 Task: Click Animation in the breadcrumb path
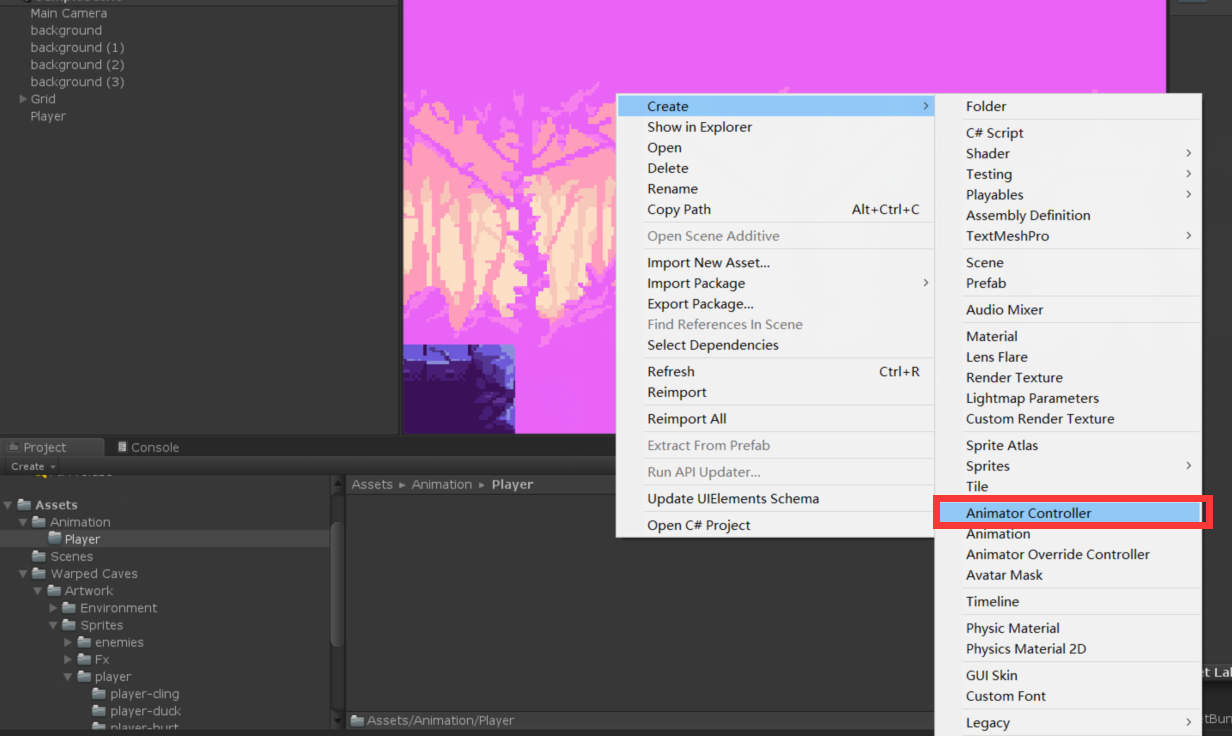pos(441,484)
